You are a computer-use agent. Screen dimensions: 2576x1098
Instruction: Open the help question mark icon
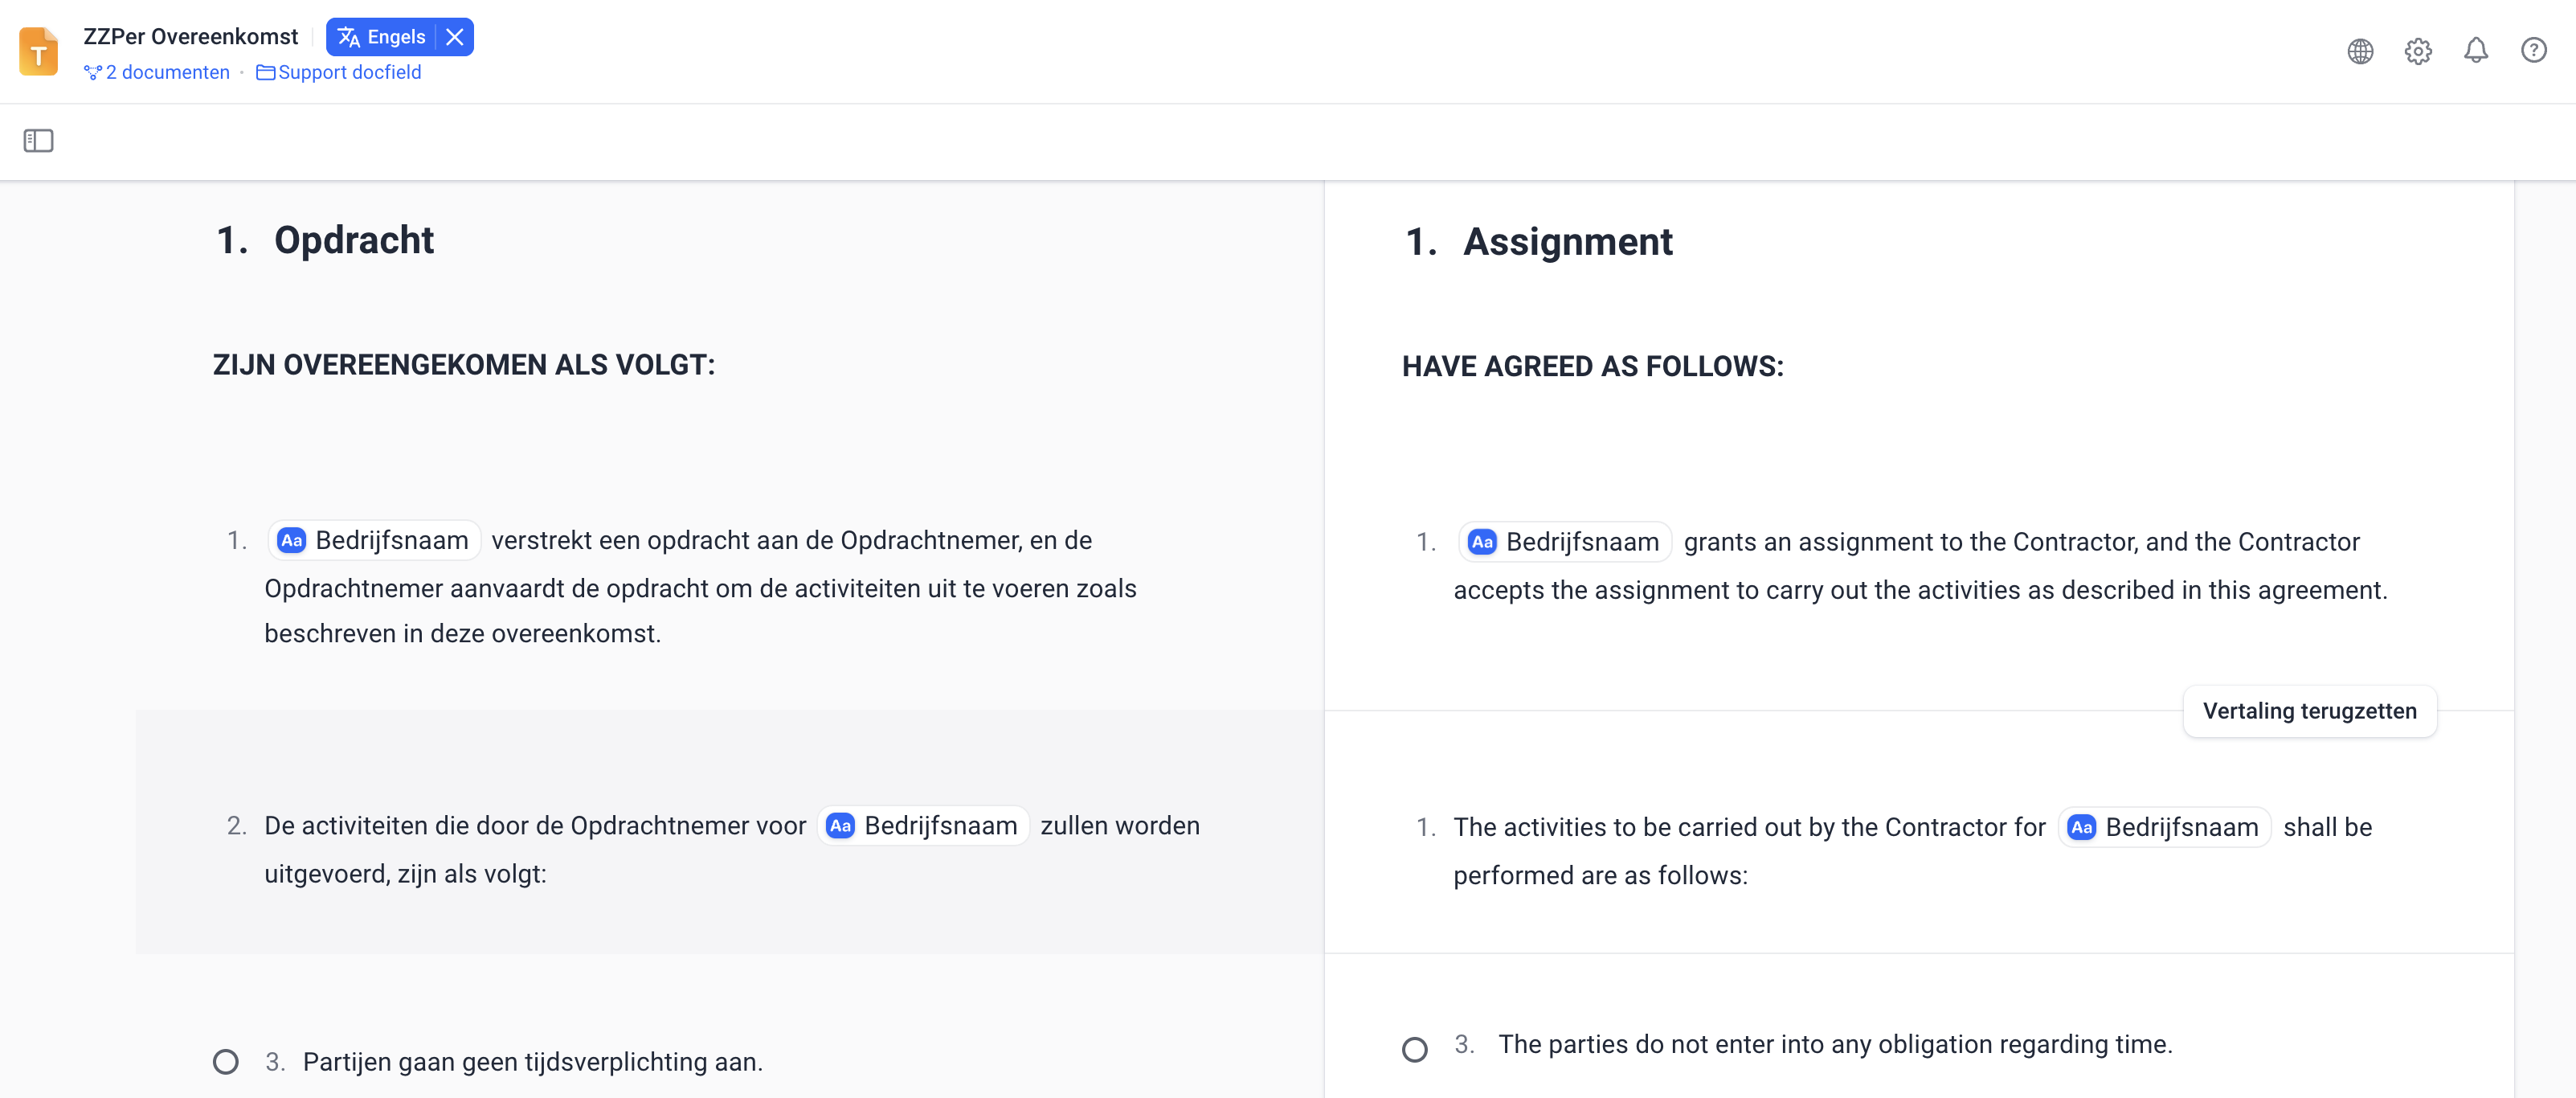(x=2533, y=50)
